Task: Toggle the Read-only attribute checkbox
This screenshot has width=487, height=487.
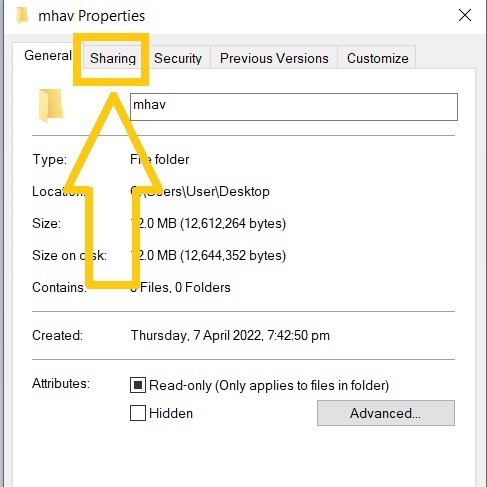Action: tap(138, 385)
